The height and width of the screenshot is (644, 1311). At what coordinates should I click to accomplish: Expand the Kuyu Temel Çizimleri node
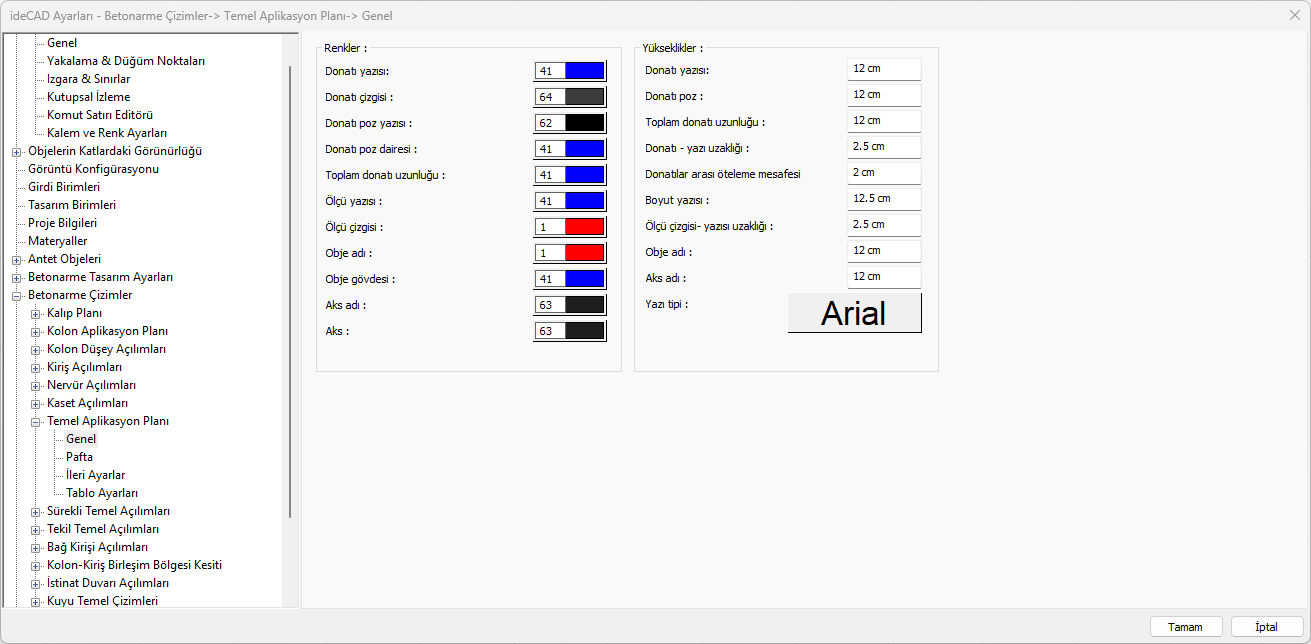coord(36,601)
